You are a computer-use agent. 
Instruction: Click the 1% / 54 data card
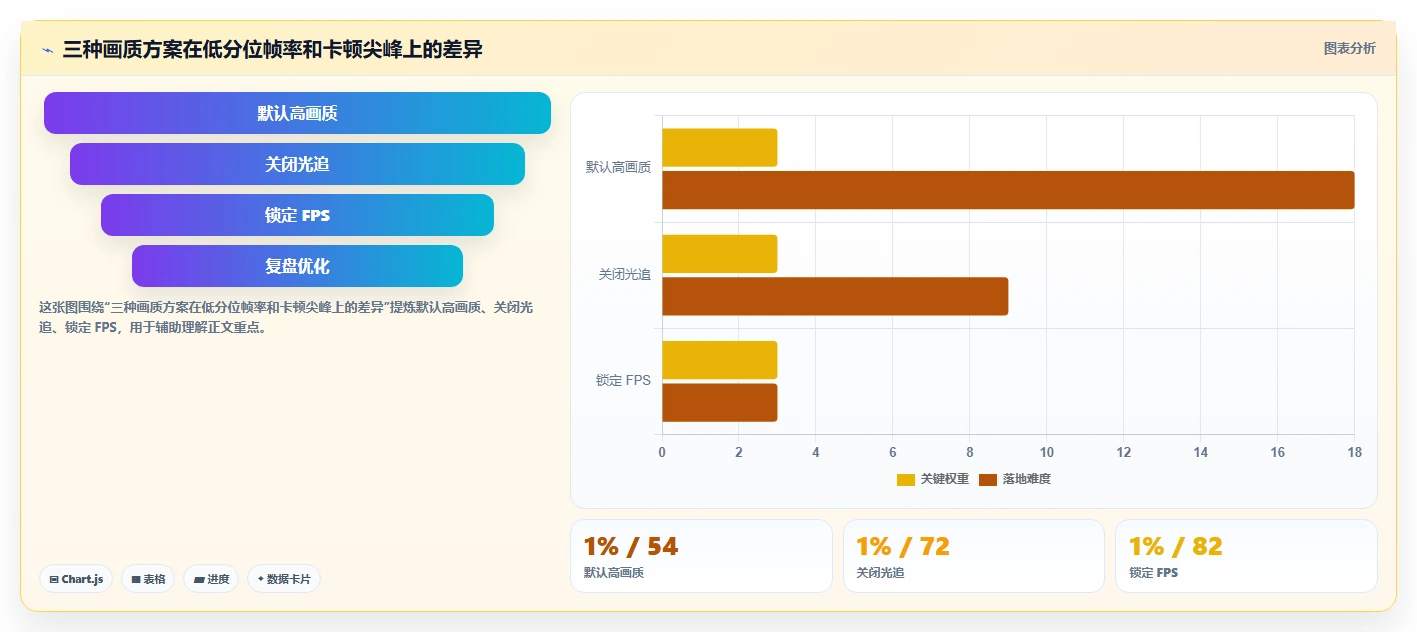point(701,556)
